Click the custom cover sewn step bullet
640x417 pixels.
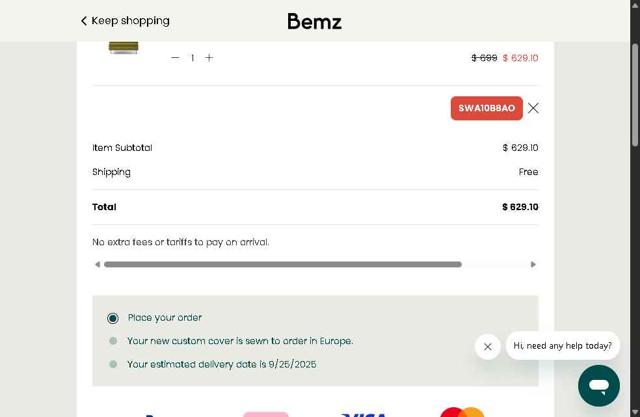click(x=113, y=341)
